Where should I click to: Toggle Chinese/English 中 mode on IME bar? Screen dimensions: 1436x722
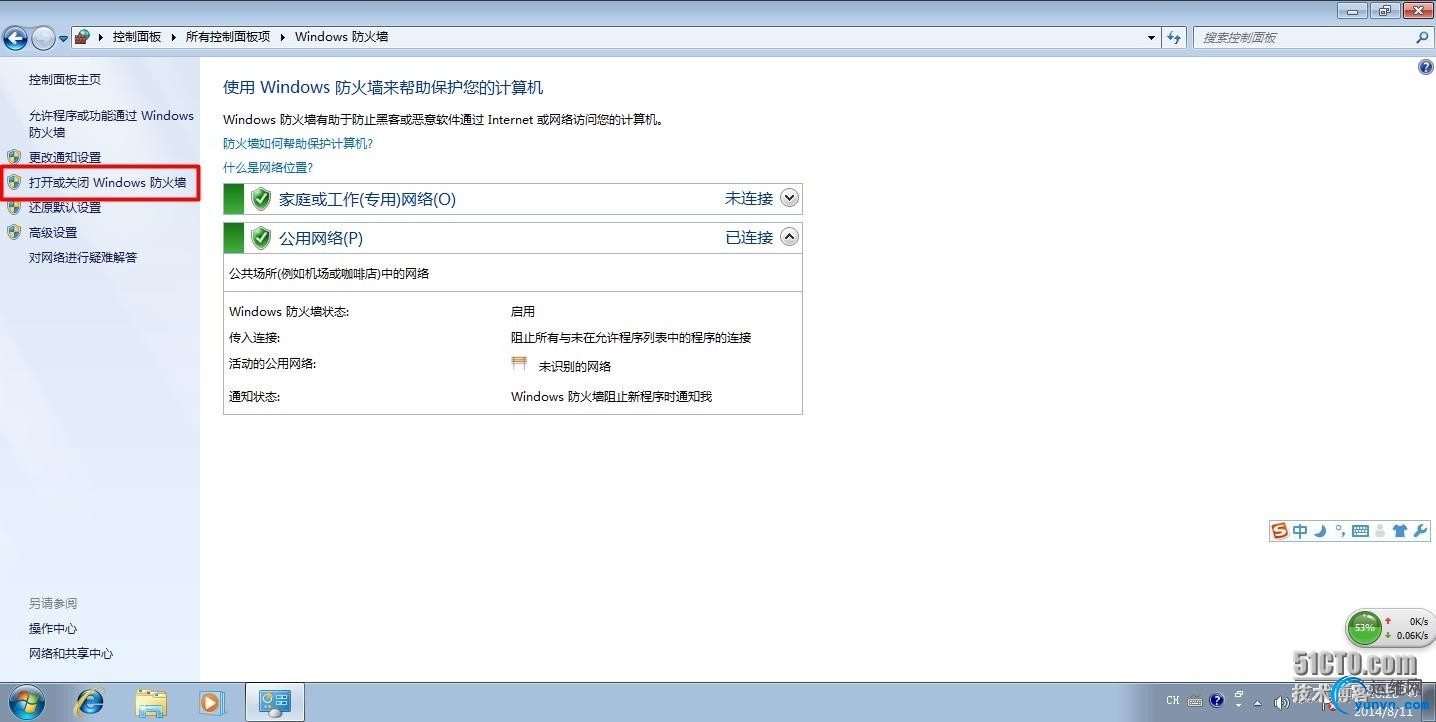[1300, 531]
